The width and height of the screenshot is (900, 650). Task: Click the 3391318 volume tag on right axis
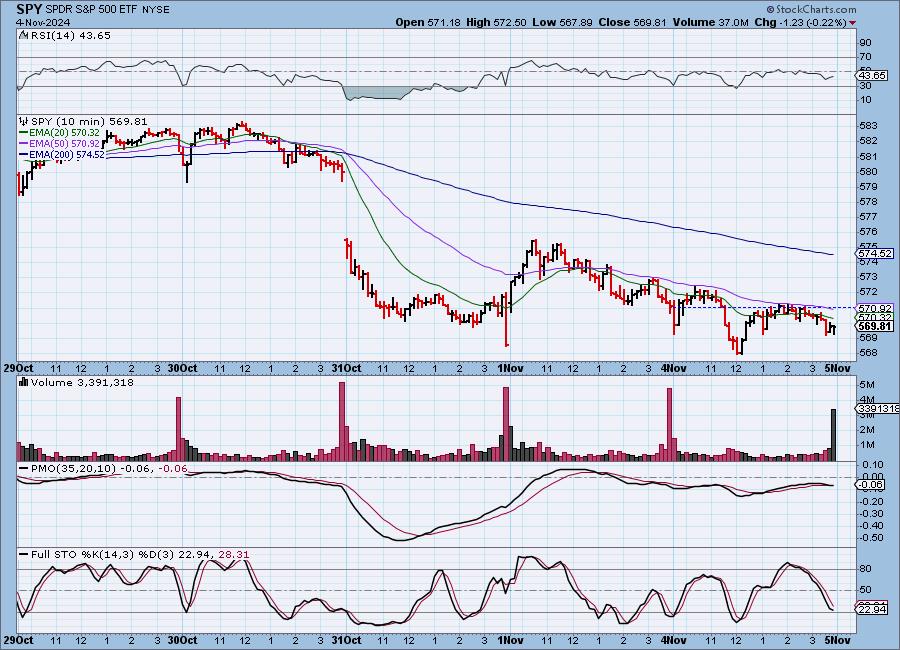click(878, 409)
